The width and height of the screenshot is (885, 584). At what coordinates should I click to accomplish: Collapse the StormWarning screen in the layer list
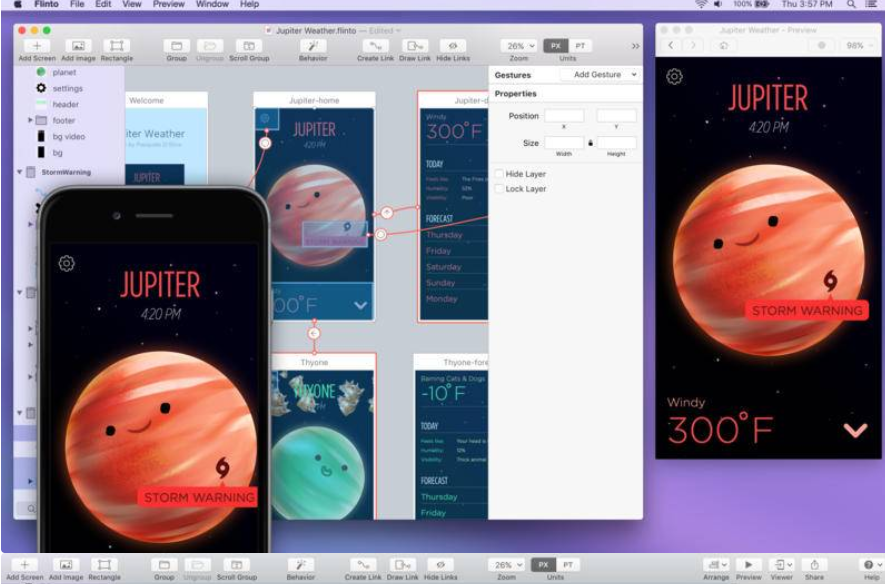[20, 172]
